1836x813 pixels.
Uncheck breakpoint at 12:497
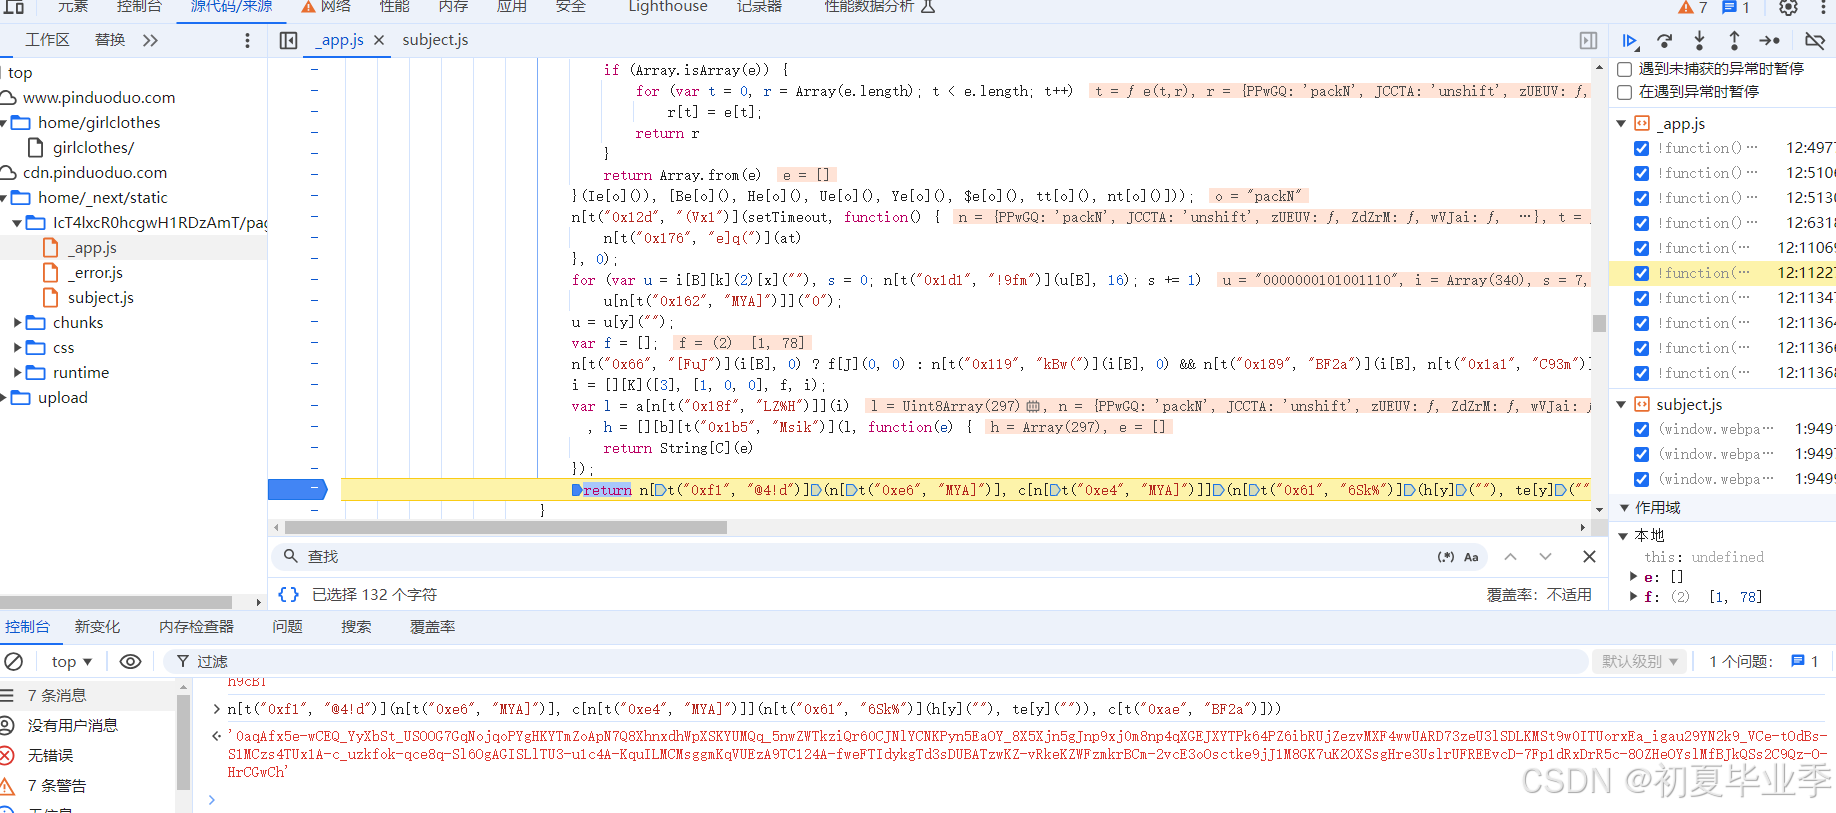1641,148
